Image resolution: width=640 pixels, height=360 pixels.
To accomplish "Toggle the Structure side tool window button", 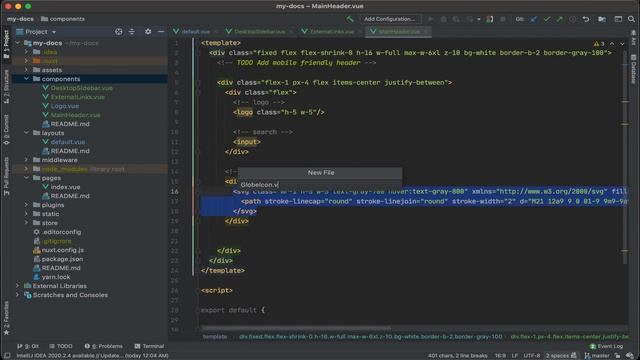I will click(6, 87).
